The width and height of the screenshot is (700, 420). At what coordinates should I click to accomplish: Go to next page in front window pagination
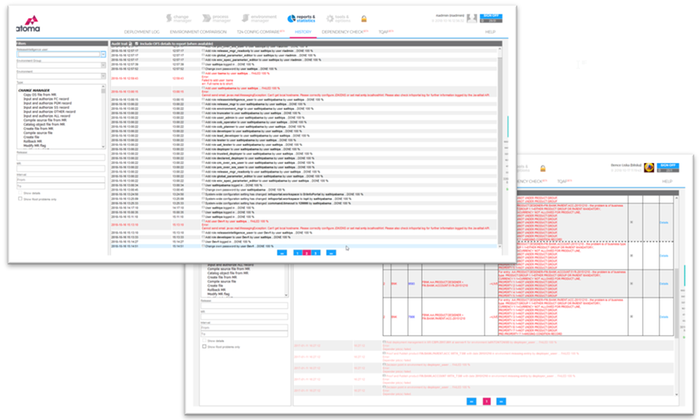click(x=502, y=399)
